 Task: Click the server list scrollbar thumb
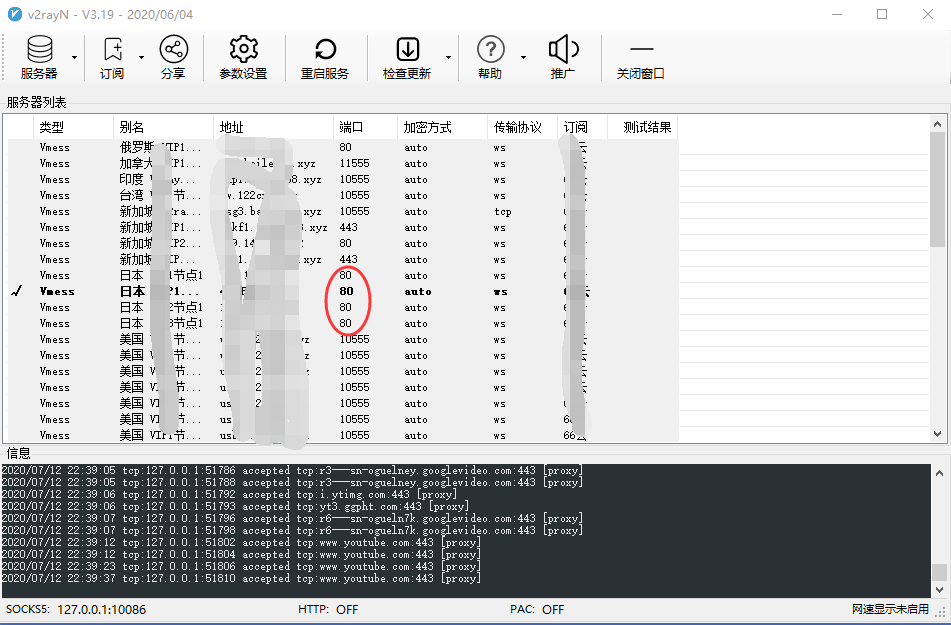937,189
